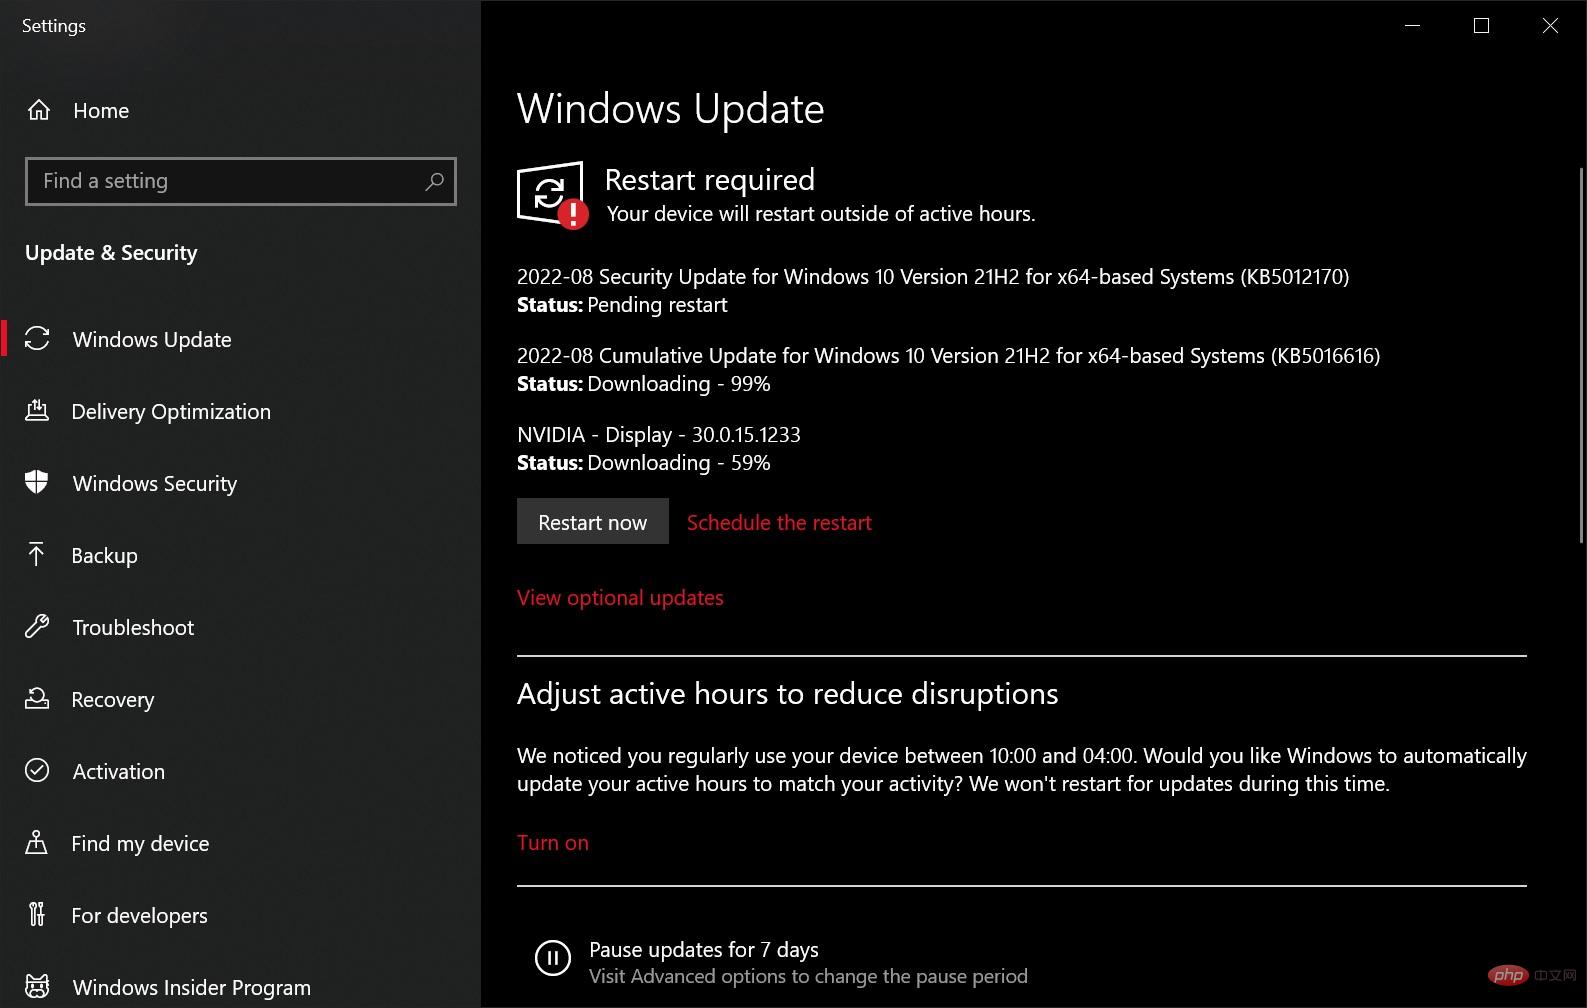Screen dimensions: 1587x1008
Task: Click the Restart required heading
Action: click(710, 180)
